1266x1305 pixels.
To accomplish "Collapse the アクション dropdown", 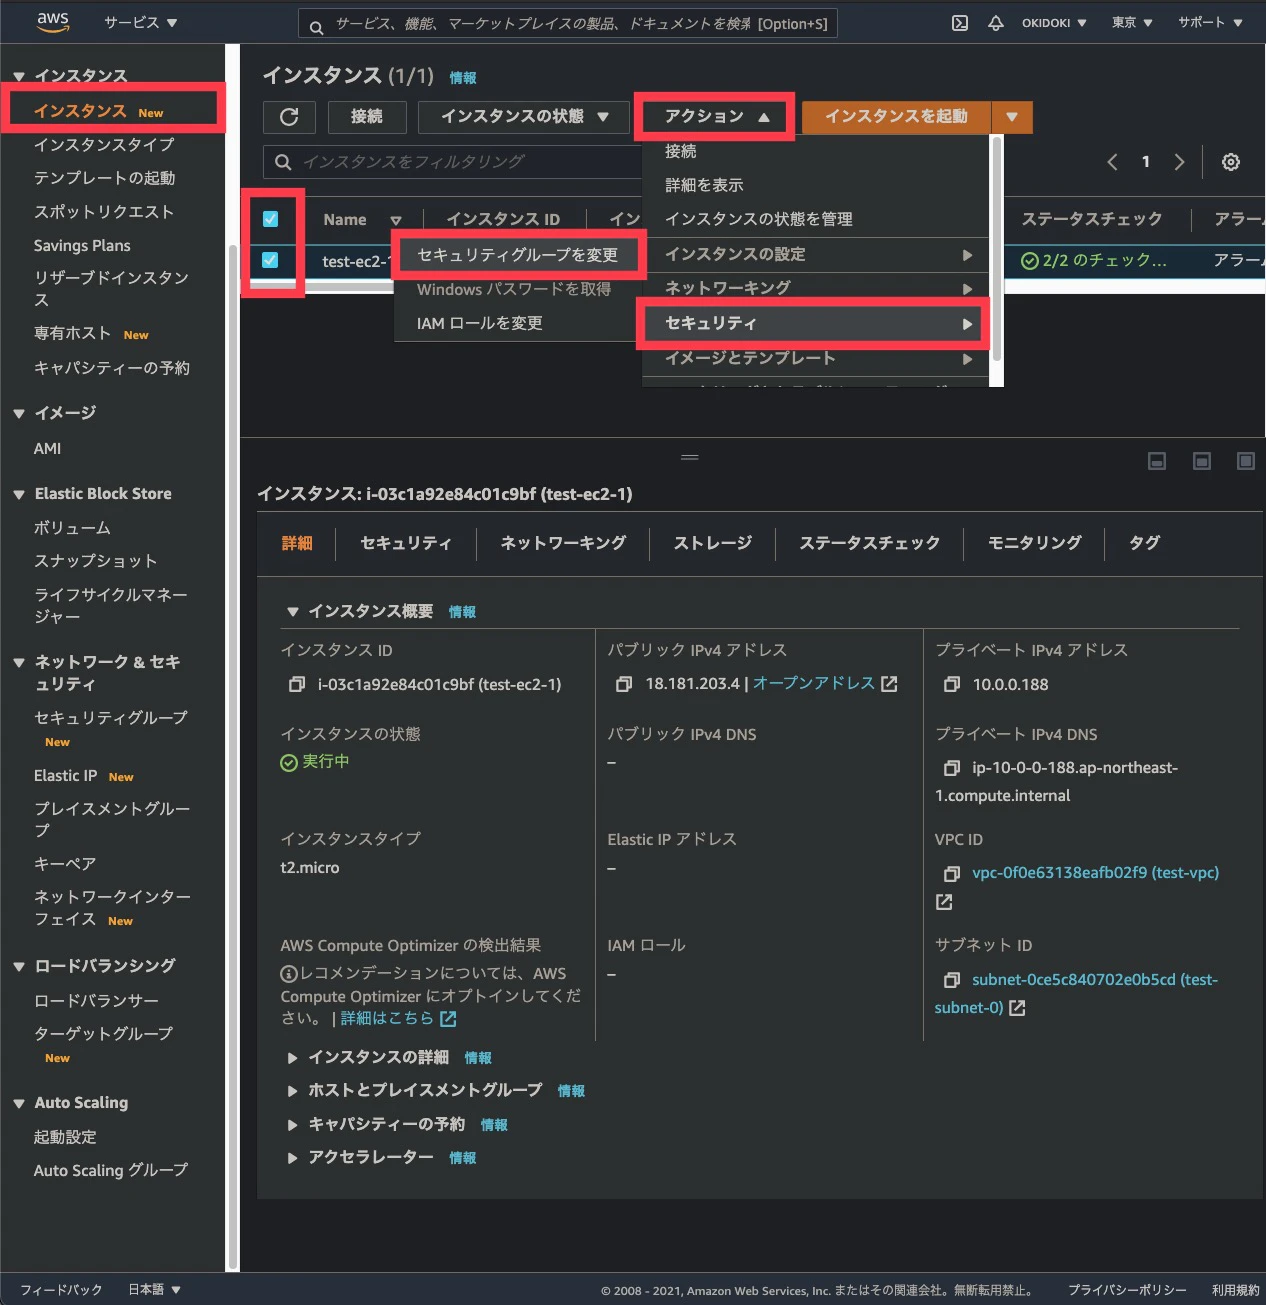I will pyautogui.click(x=716, y=117).
